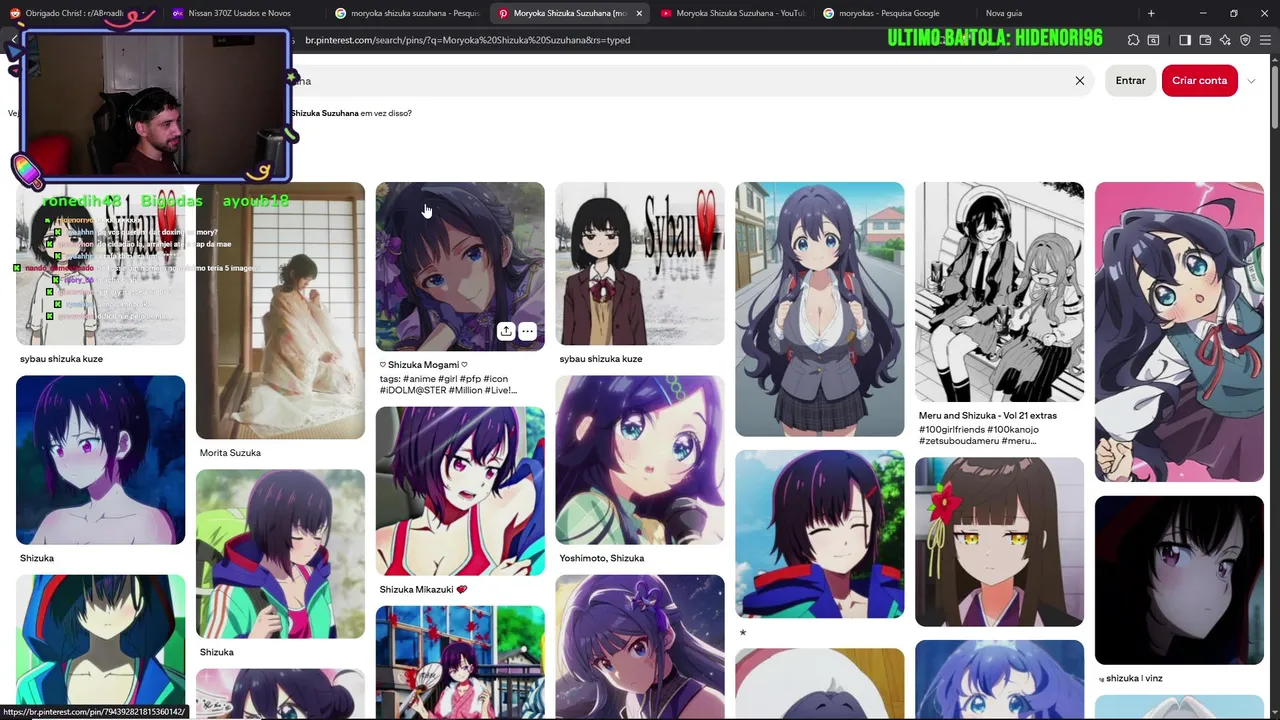Viewport: 1280px width, 720px height.
Task: Open the browser extensions puzzle icon
Action: click(x=1133, y=40)
